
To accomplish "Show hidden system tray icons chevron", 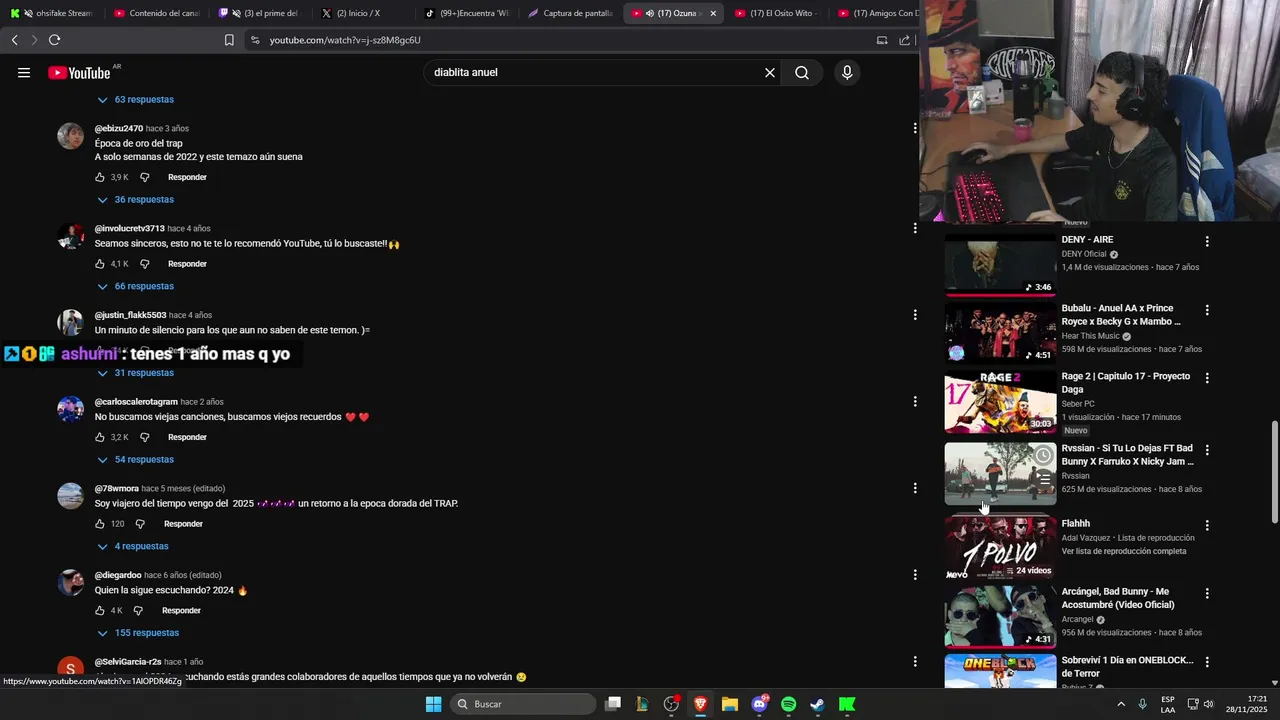I will (x=1120, y=704).
